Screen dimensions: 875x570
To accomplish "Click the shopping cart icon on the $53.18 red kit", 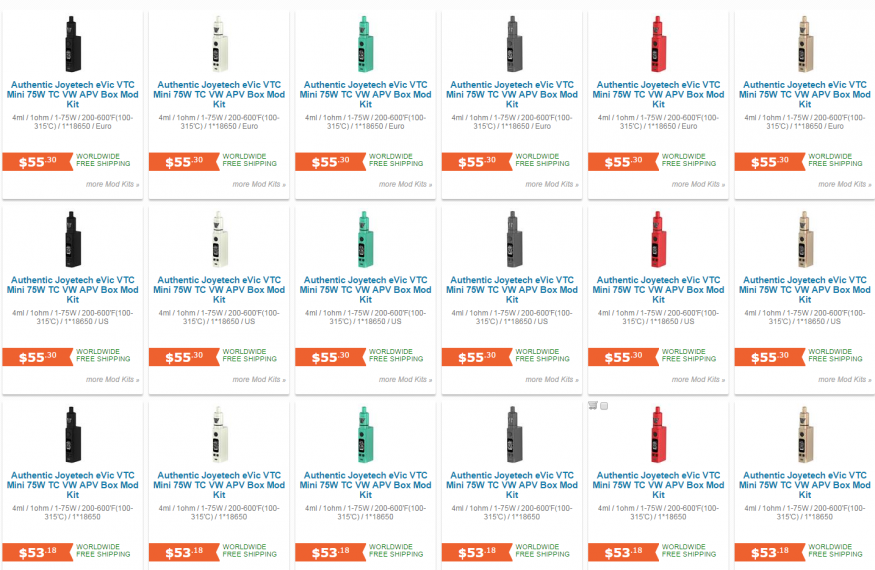I will (x=593, y=406).
